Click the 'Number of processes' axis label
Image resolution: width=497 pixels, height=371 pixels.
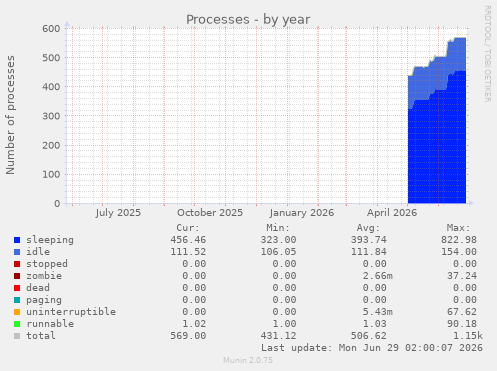tap(10, 115)
